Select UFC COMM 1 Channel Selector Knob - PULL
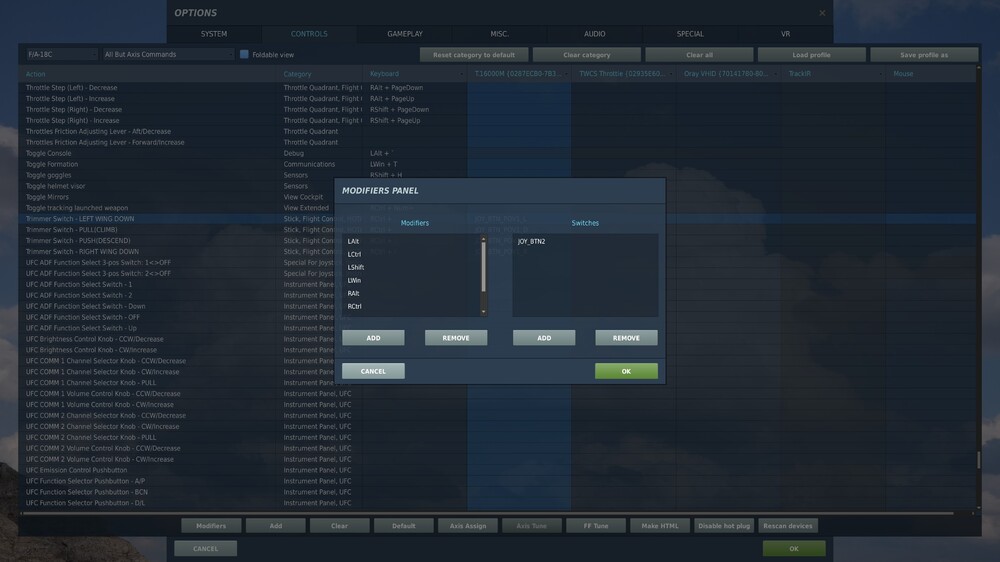The image size is (1000, 562). pyautogui.click(x=497, y=383)
